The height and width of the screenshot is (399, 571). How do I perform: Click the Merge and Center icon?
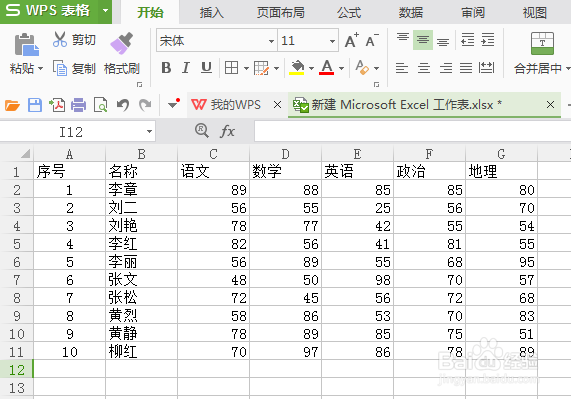pyautogui.click(x=542, y=43)
